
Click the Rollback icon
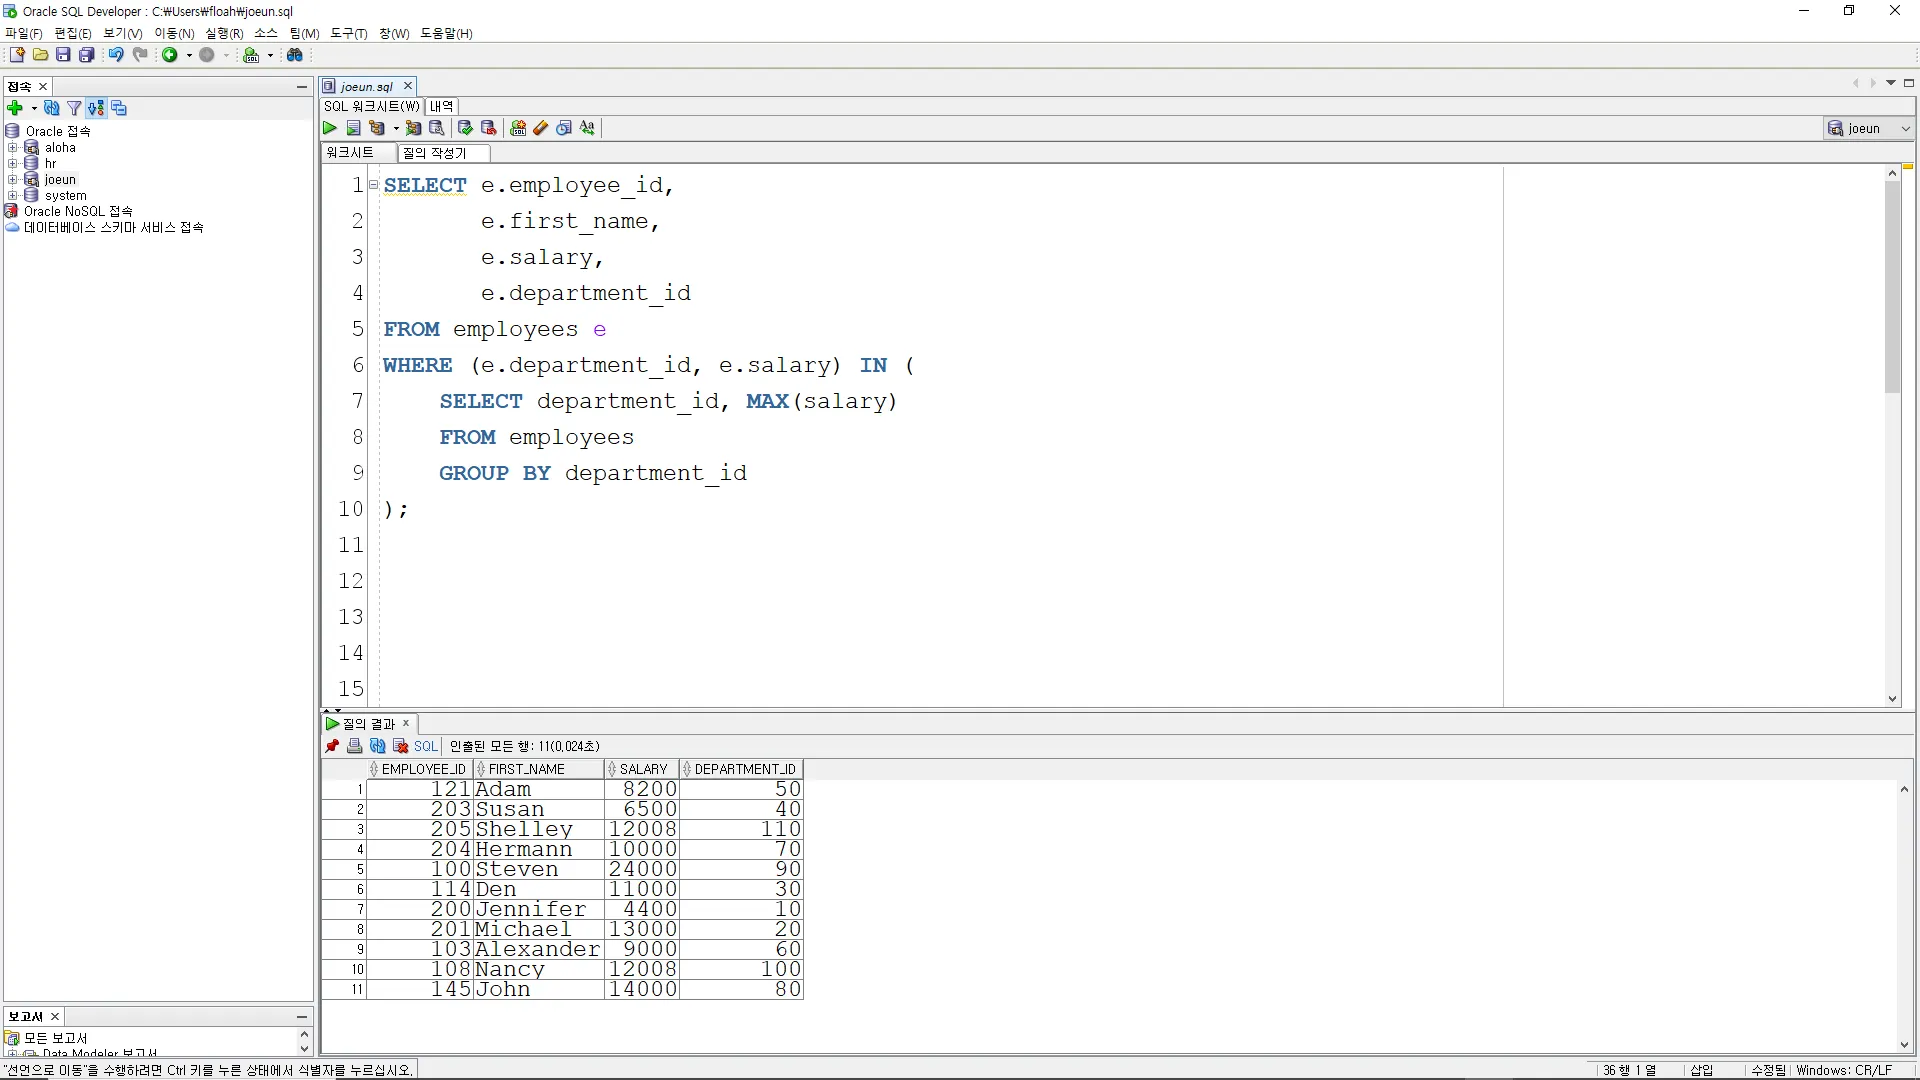489,128
